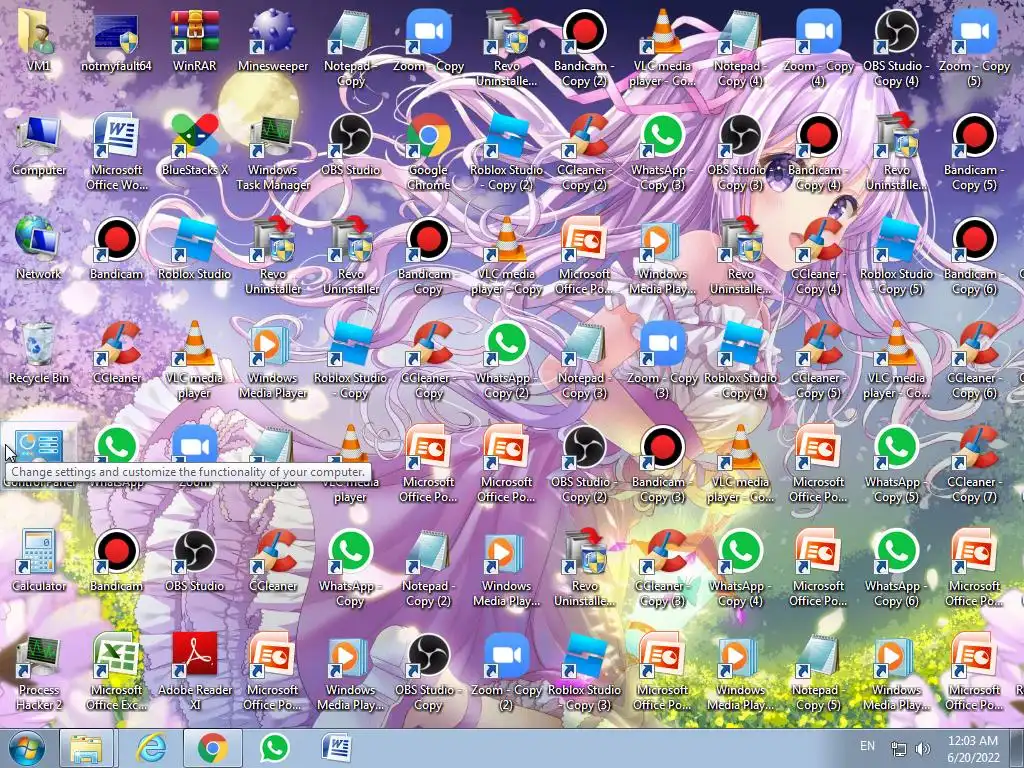
Task: Click the EN language indicator
Action: click(x=867, y=746)
